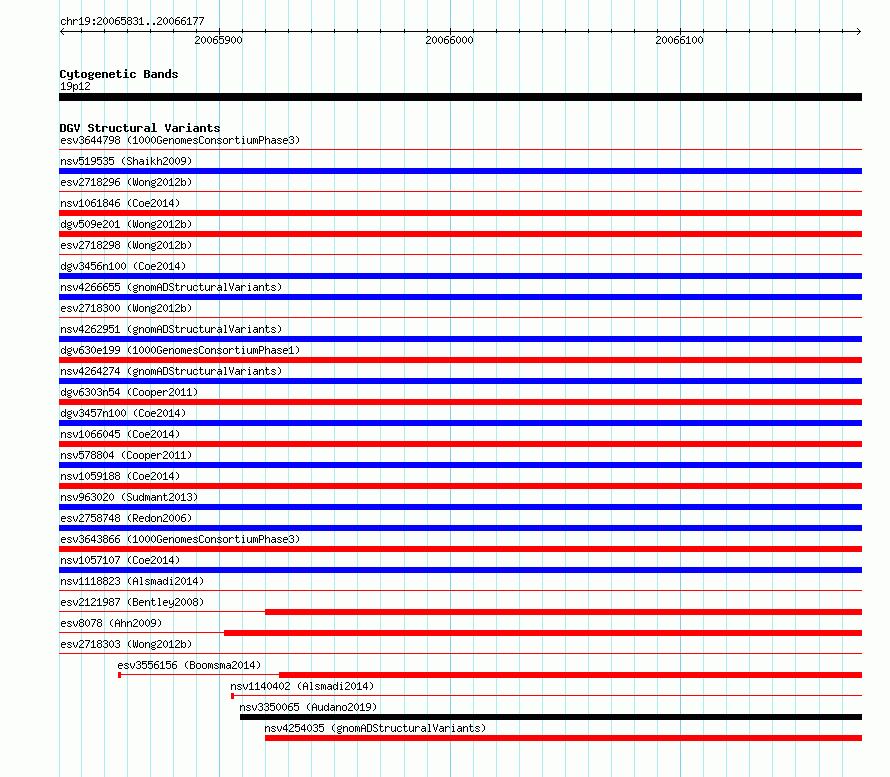This screenshot has width=890, height=777.
Task: Select the Cytogenetic Bands track title
Action: pyautogui.click(x=119, y=74)
